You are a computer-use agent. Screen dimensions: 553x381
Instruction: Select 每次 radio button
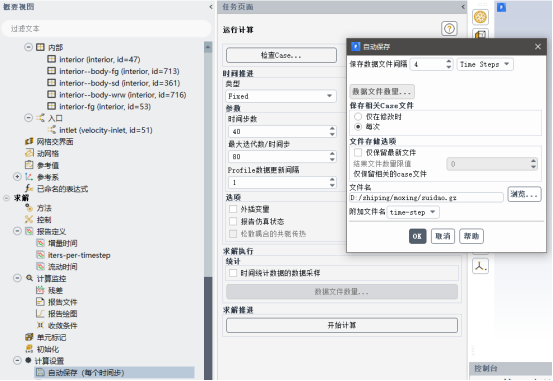point(358,126)
